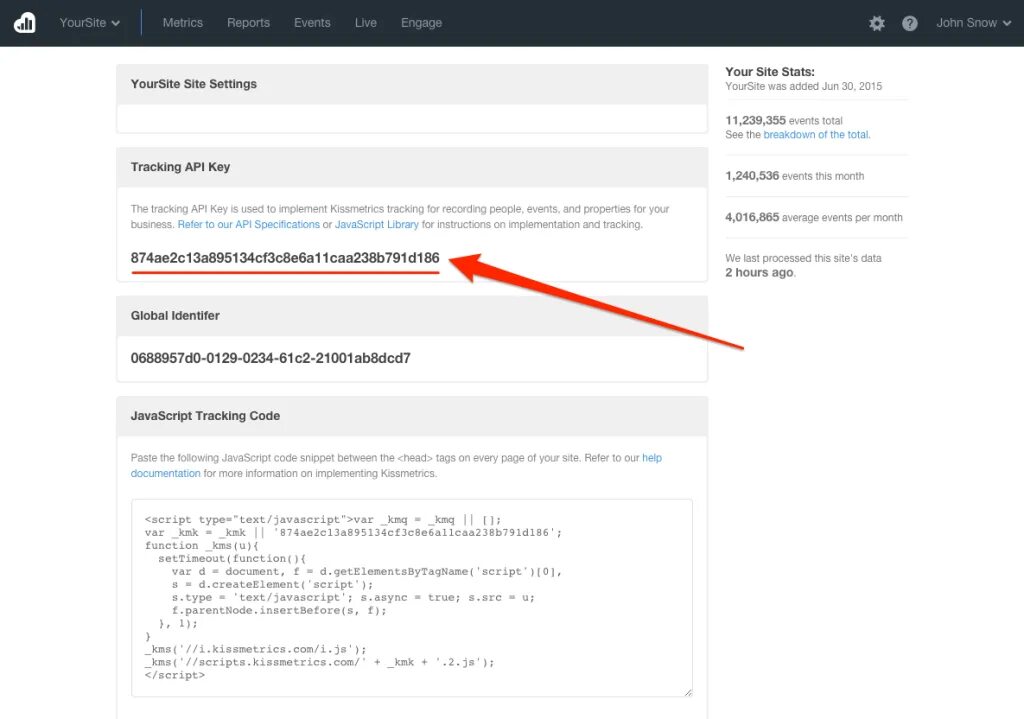Screen dimensions: 1024x719
Task: Click 'YourSite was added Jun 30, 2015' text
Action: click(803, 86)
